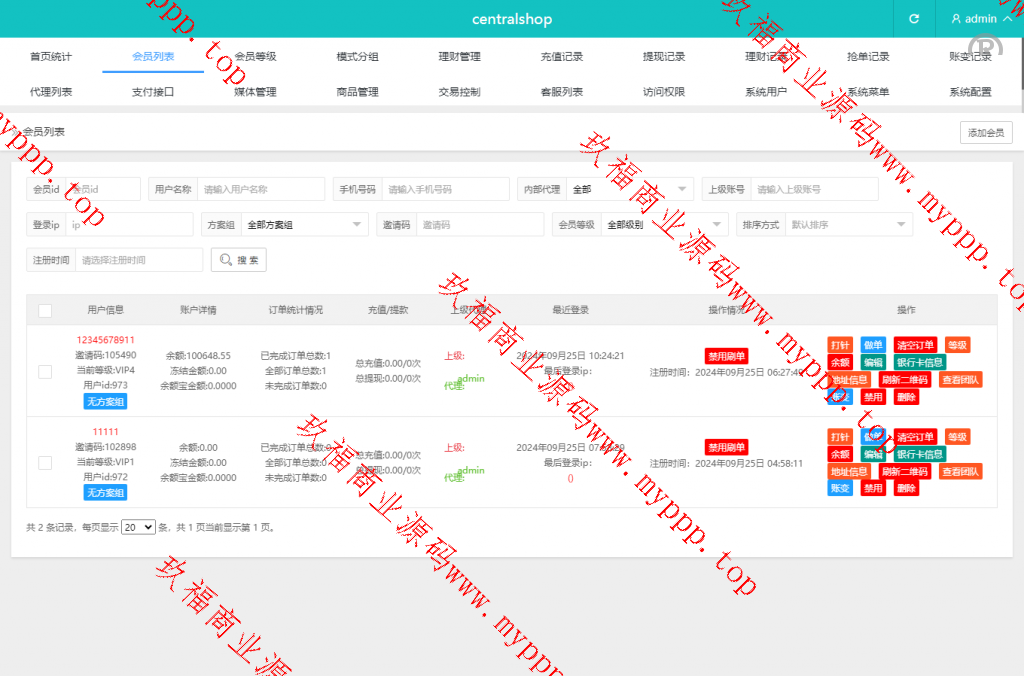Open the 内部代理 dropdown
Image resolution: width=1024 pixels, height=676 pixels.
629,189
